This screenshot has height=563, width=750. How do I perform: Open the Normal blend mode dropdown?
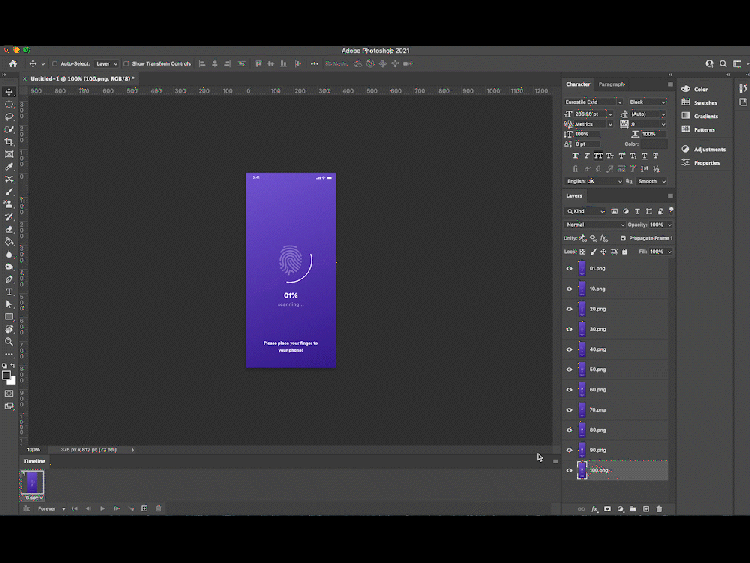[595, 224]
